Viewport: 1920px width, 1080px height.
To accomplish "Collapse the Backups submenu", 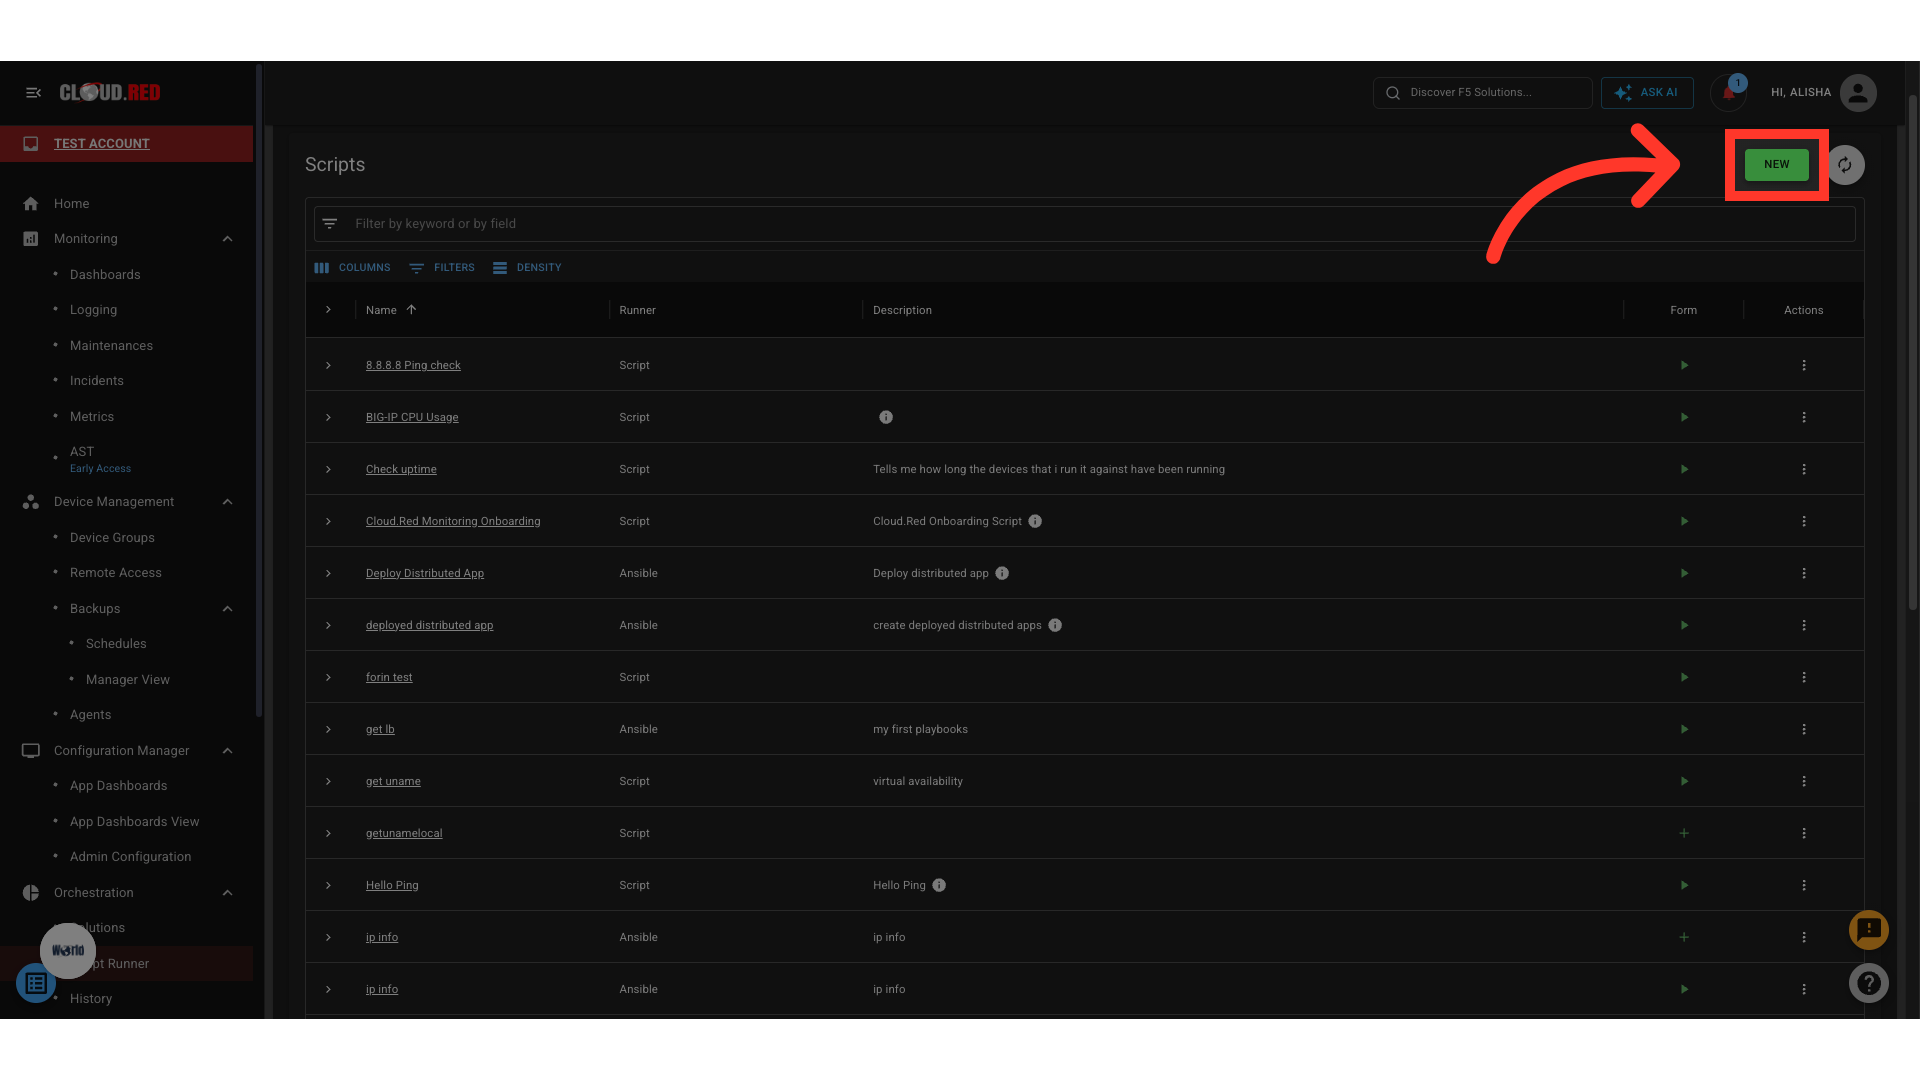I will (227, 609).
